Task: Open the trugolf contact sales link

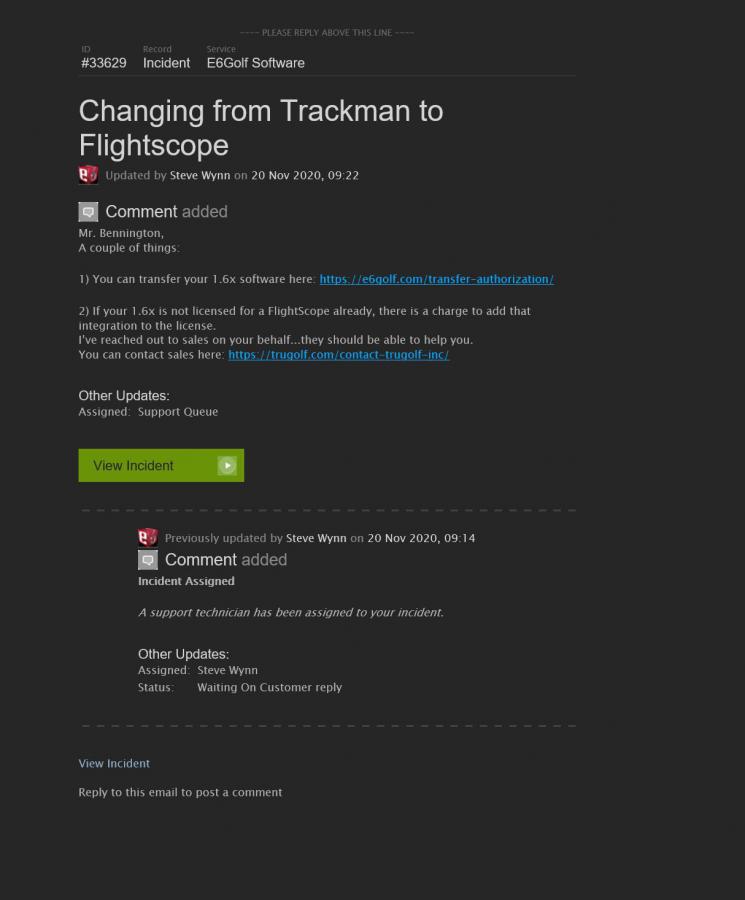Action: tap(339, 355)
